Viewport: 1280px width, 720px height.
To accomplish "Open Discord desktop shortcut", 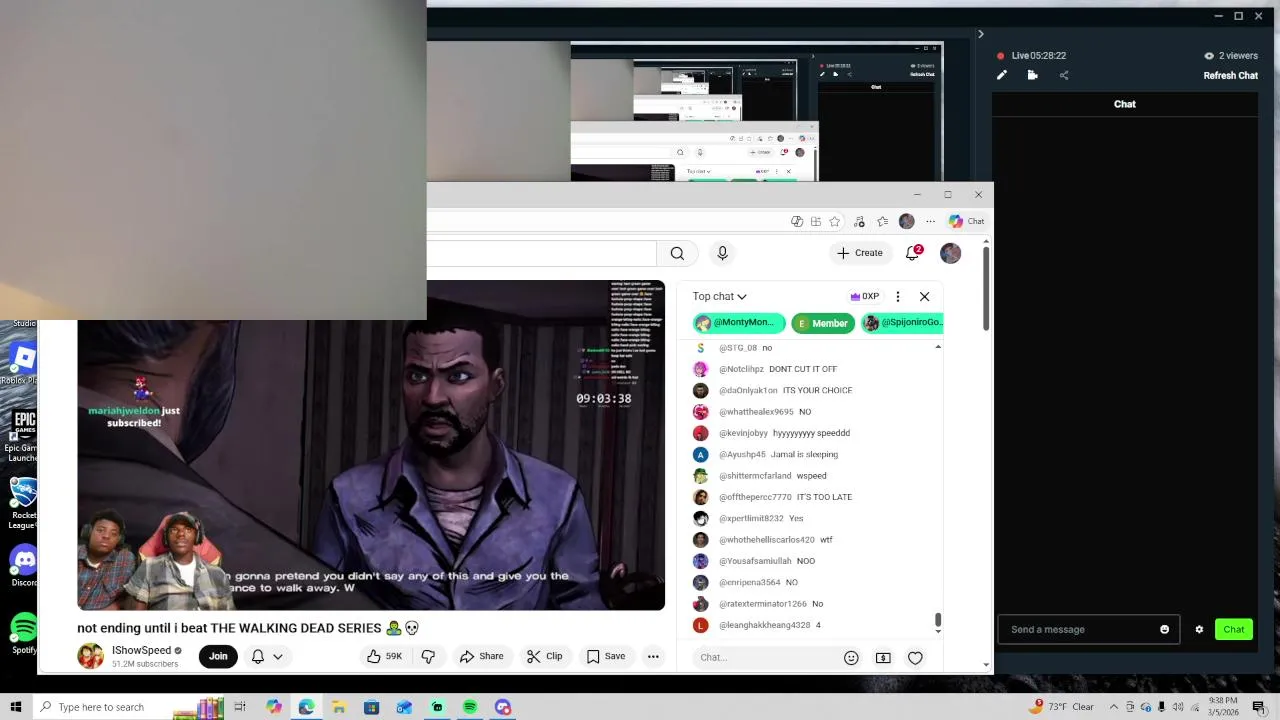I will coord(24,566).
